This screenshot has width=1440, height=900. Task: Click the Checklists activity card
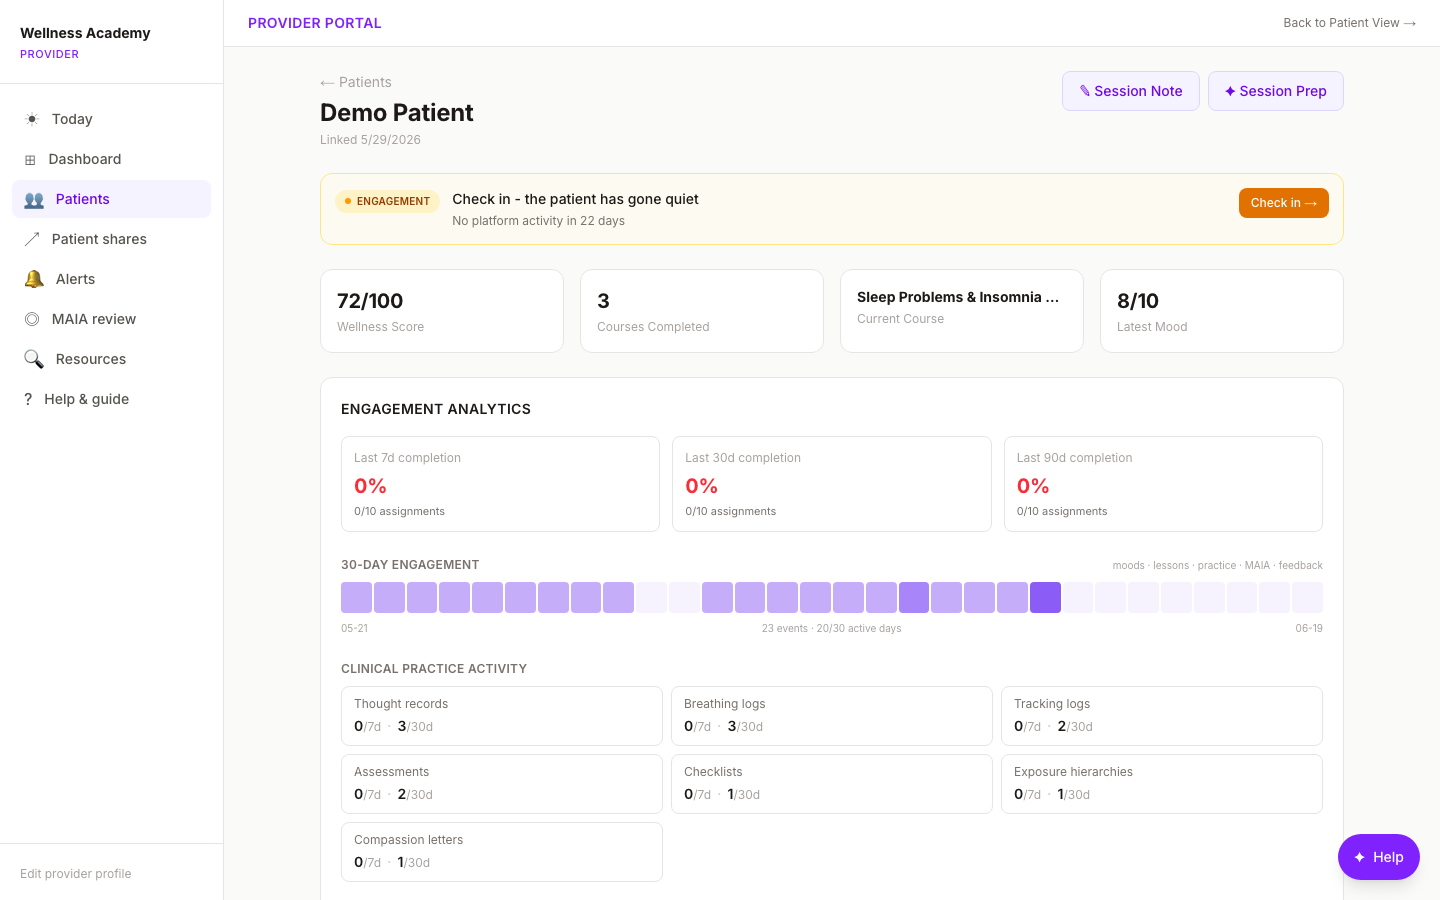[x=832, y=784]
